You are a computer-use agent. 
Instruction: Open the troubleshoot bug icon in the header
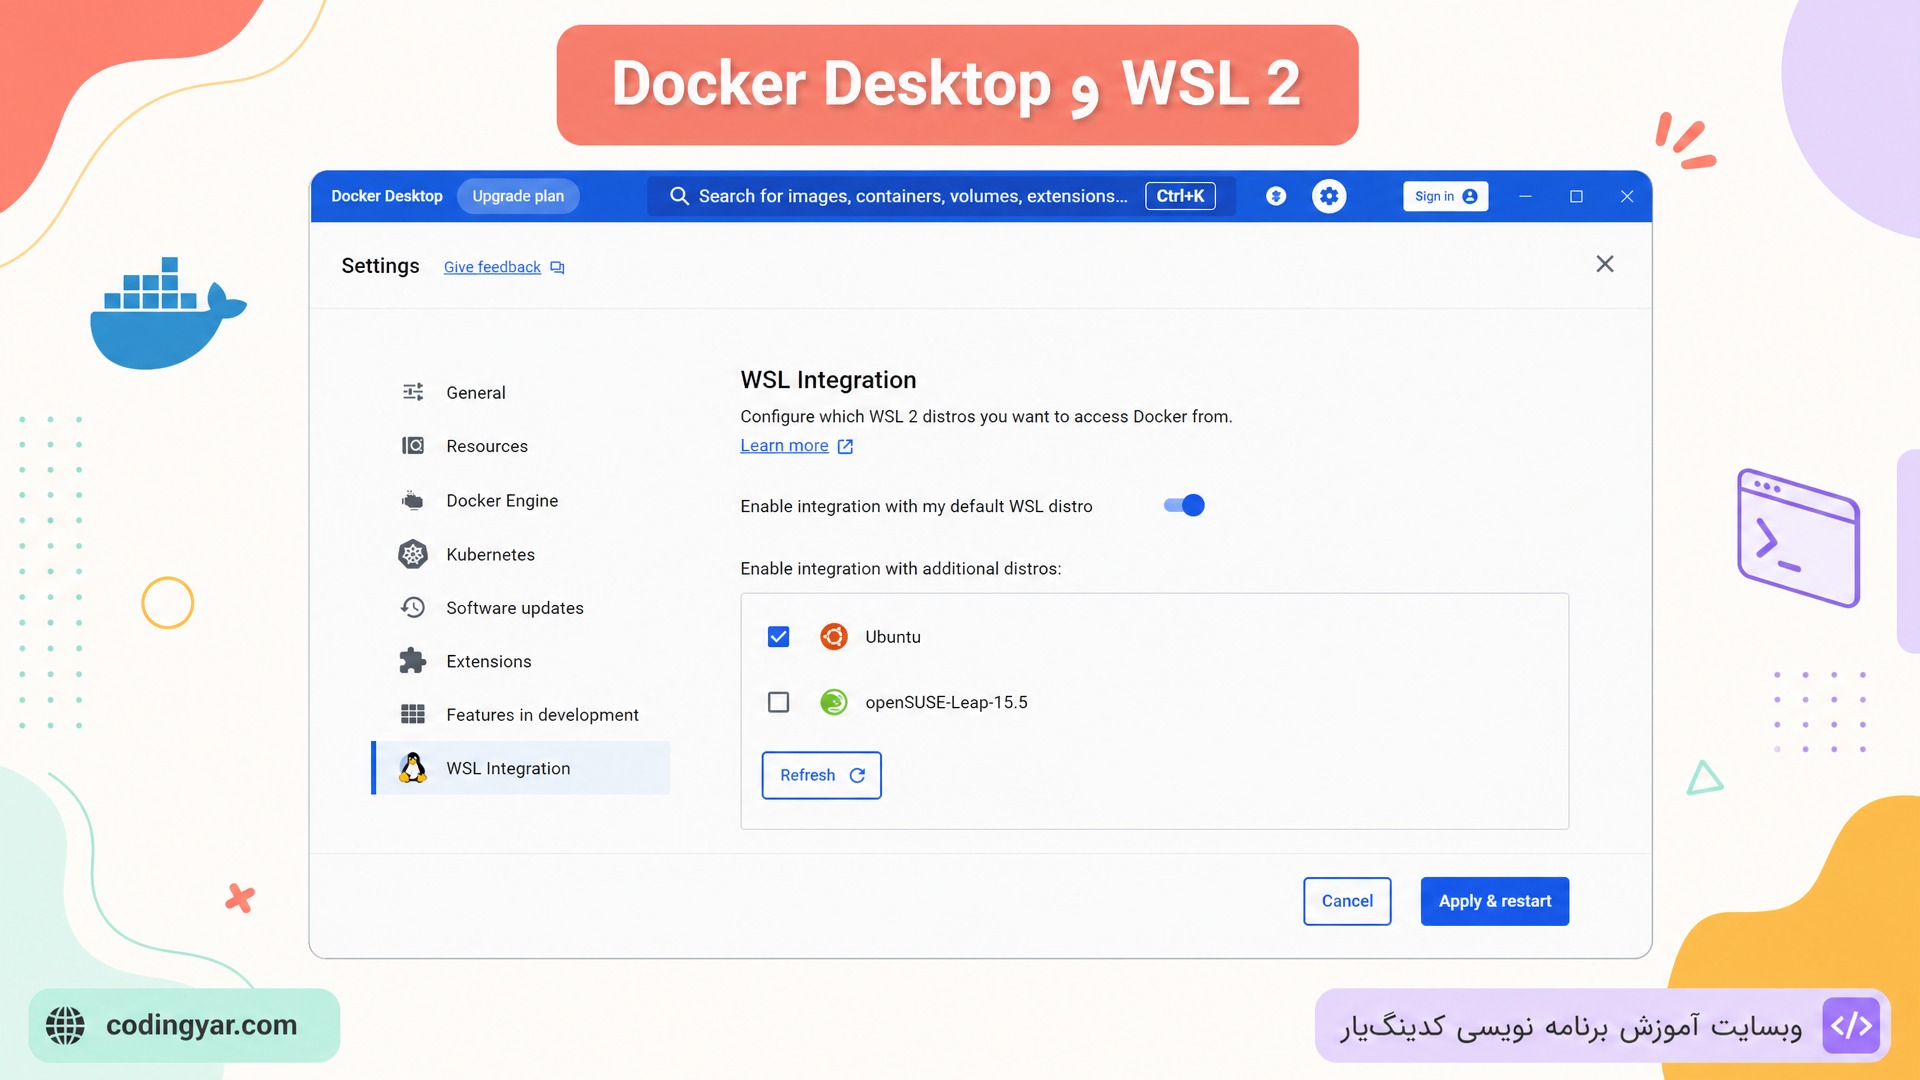(1276, 196)
